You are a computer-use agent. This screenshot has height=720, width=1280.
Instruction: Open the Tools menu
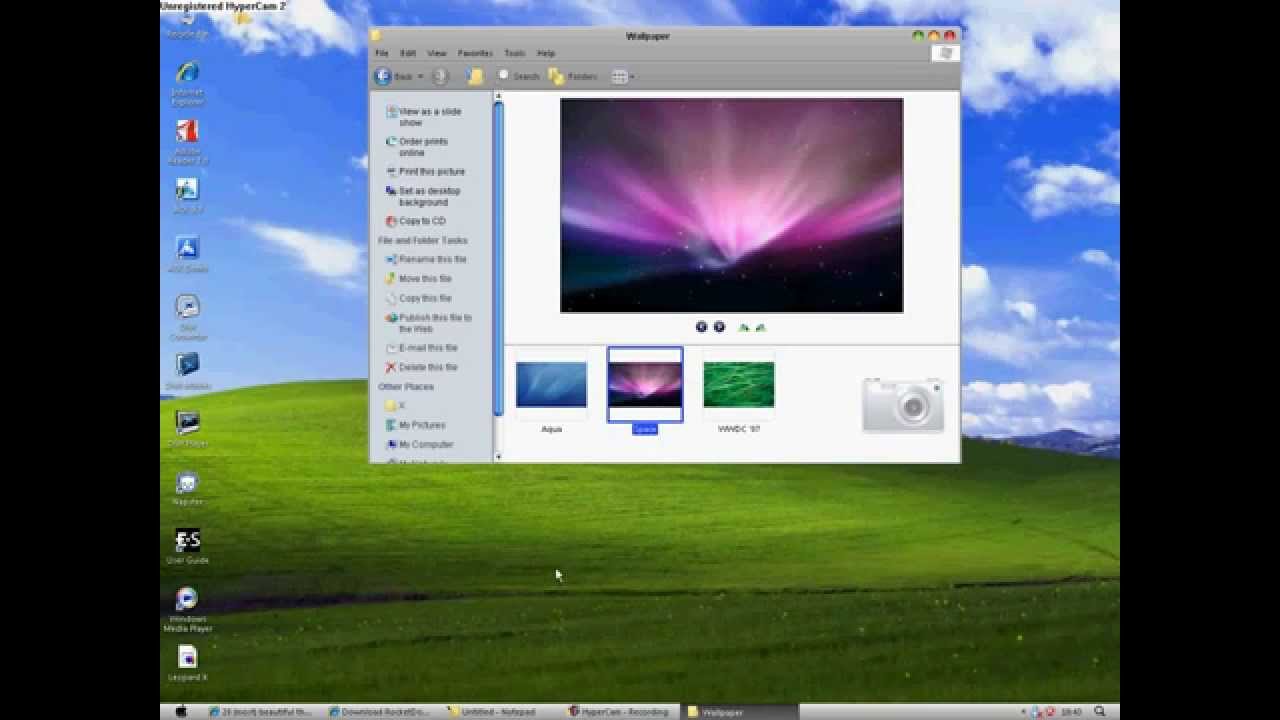[515, 53]
